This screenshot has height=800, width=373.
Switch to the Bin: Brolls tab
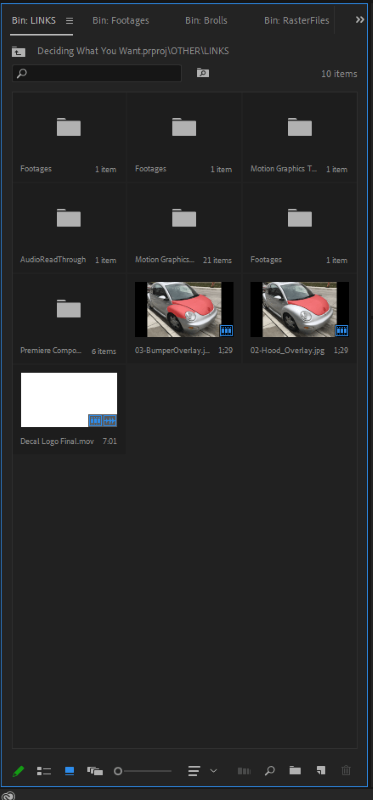(x=206, y=21)
